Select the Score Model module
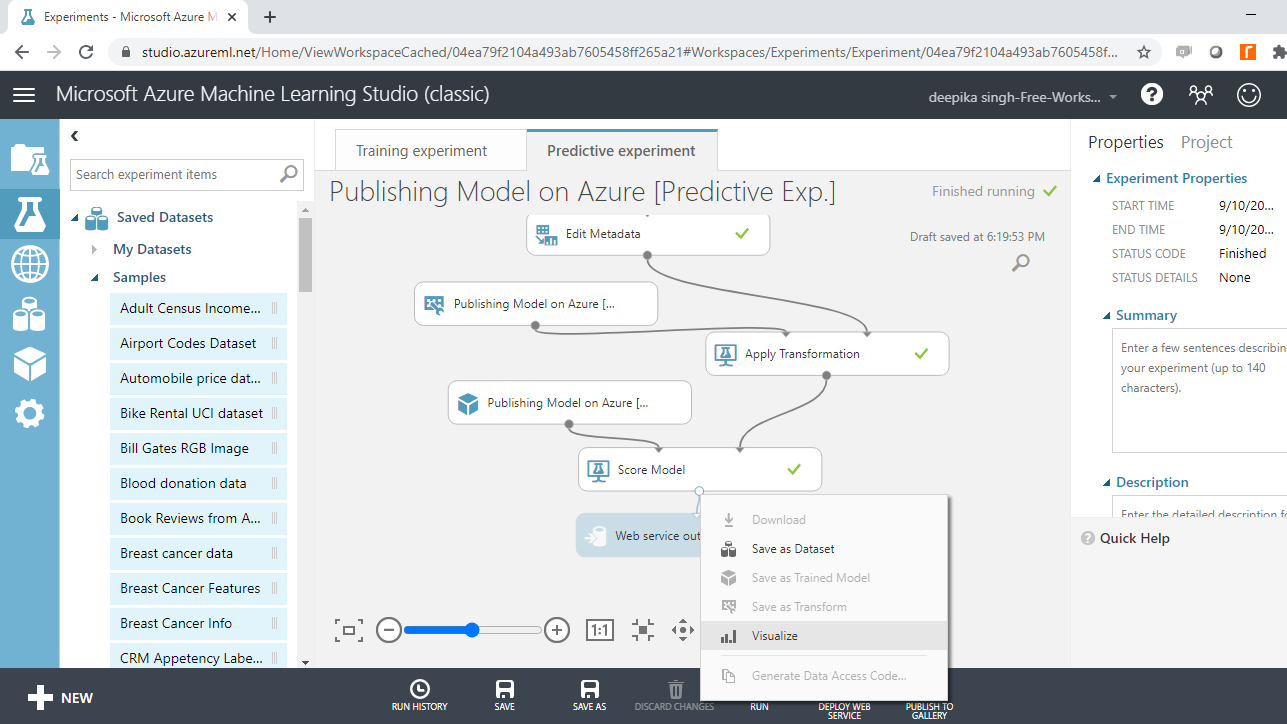Image resolution: width=1287 pixels, height=724 pixels. (x=700, y=469)
